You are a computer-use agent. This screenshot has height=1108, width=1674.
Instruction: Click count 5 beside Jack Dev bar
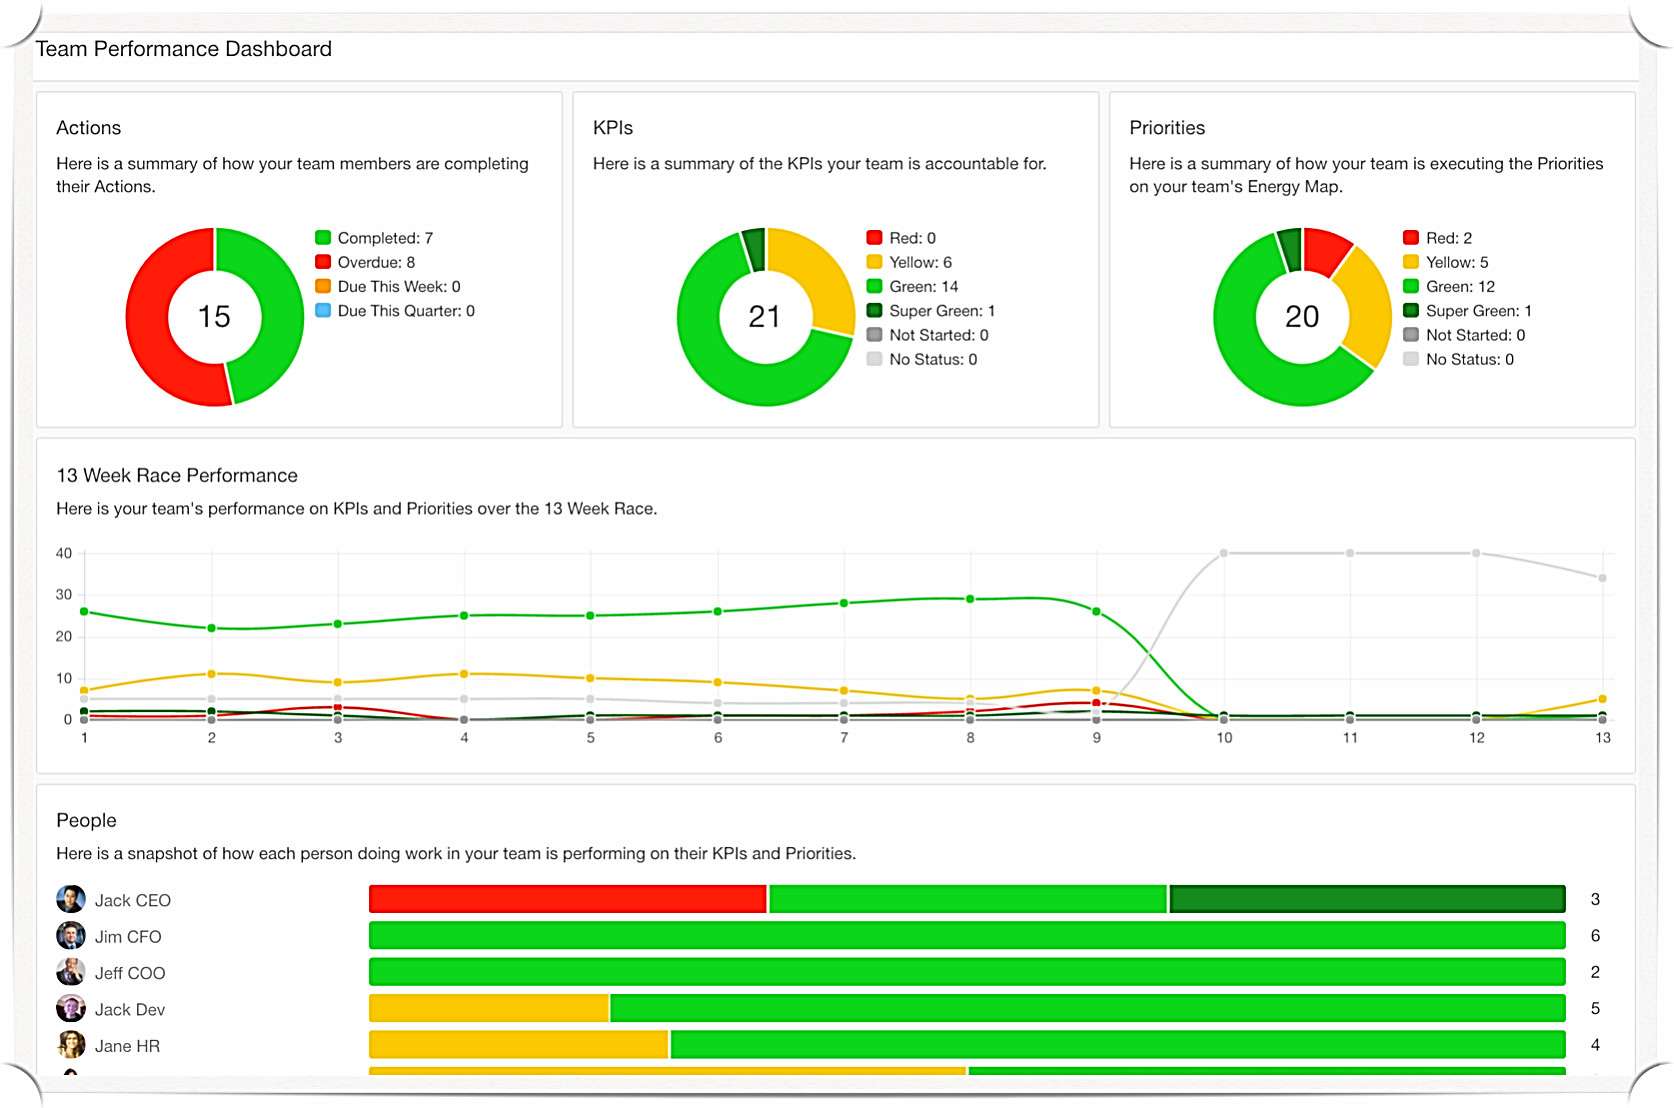click(1595, 1008)
